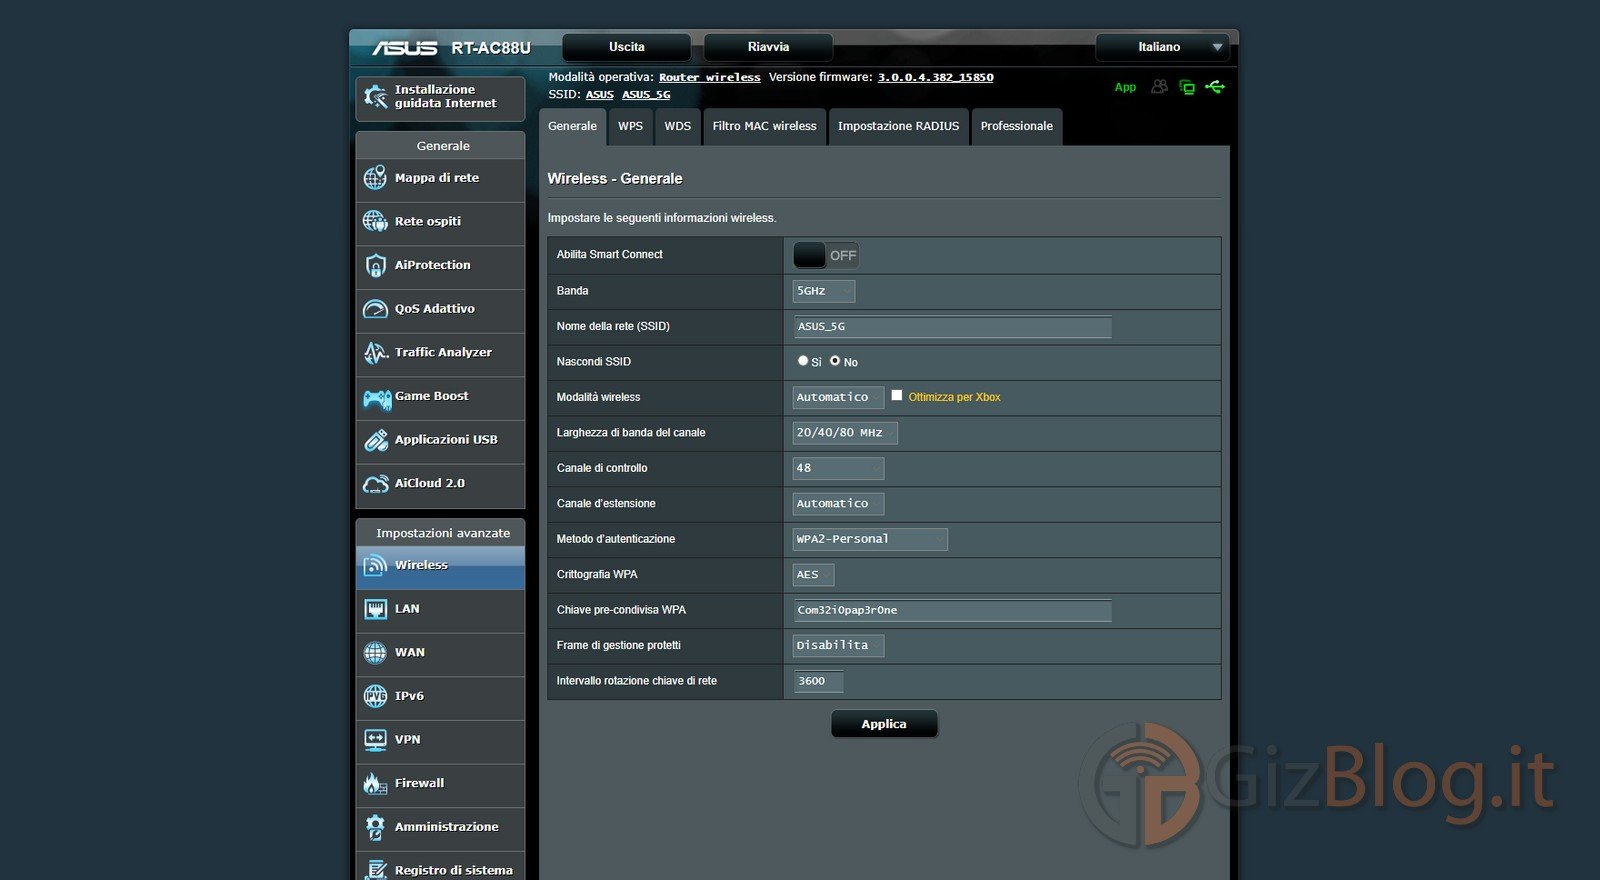Click the Applica button
1600x880 pixels.
point(884,724)
